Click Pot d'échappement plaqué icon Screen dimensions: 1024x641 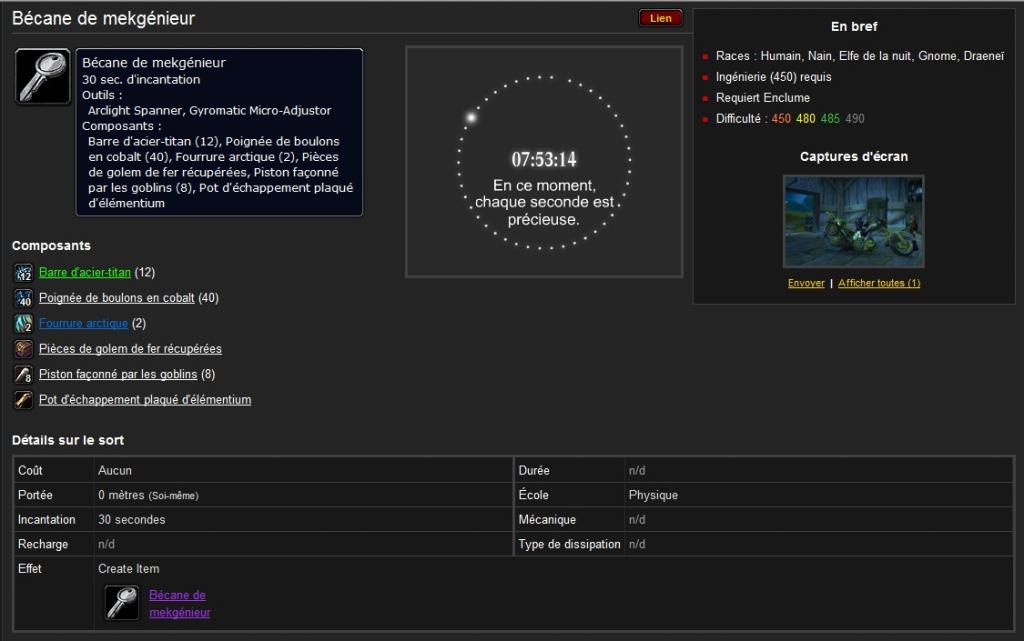[x=24, y=400]
